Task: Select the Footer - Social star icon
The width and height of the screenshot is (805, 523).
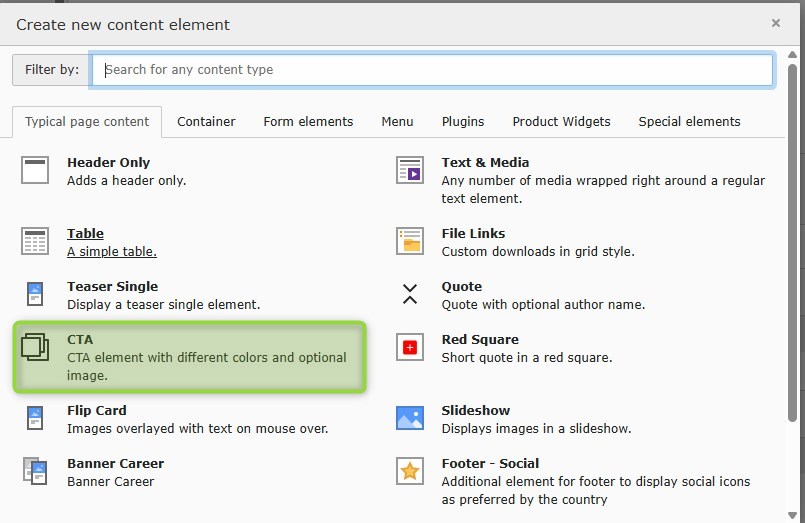Action: [x=410, y=472]
